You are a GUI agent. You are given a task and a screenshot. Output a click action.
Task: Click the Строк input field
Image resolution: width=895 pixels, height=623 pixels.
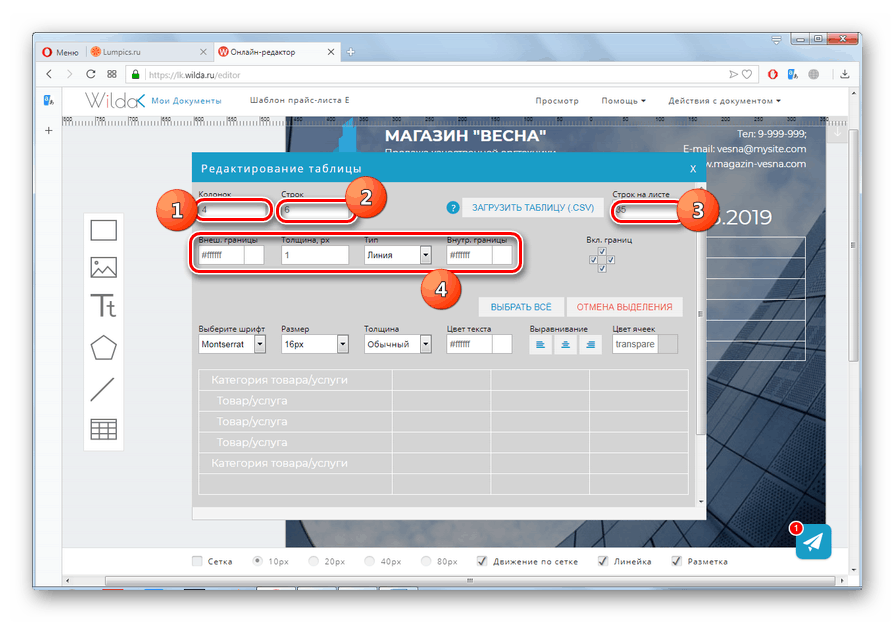click(x=316, y=210)
